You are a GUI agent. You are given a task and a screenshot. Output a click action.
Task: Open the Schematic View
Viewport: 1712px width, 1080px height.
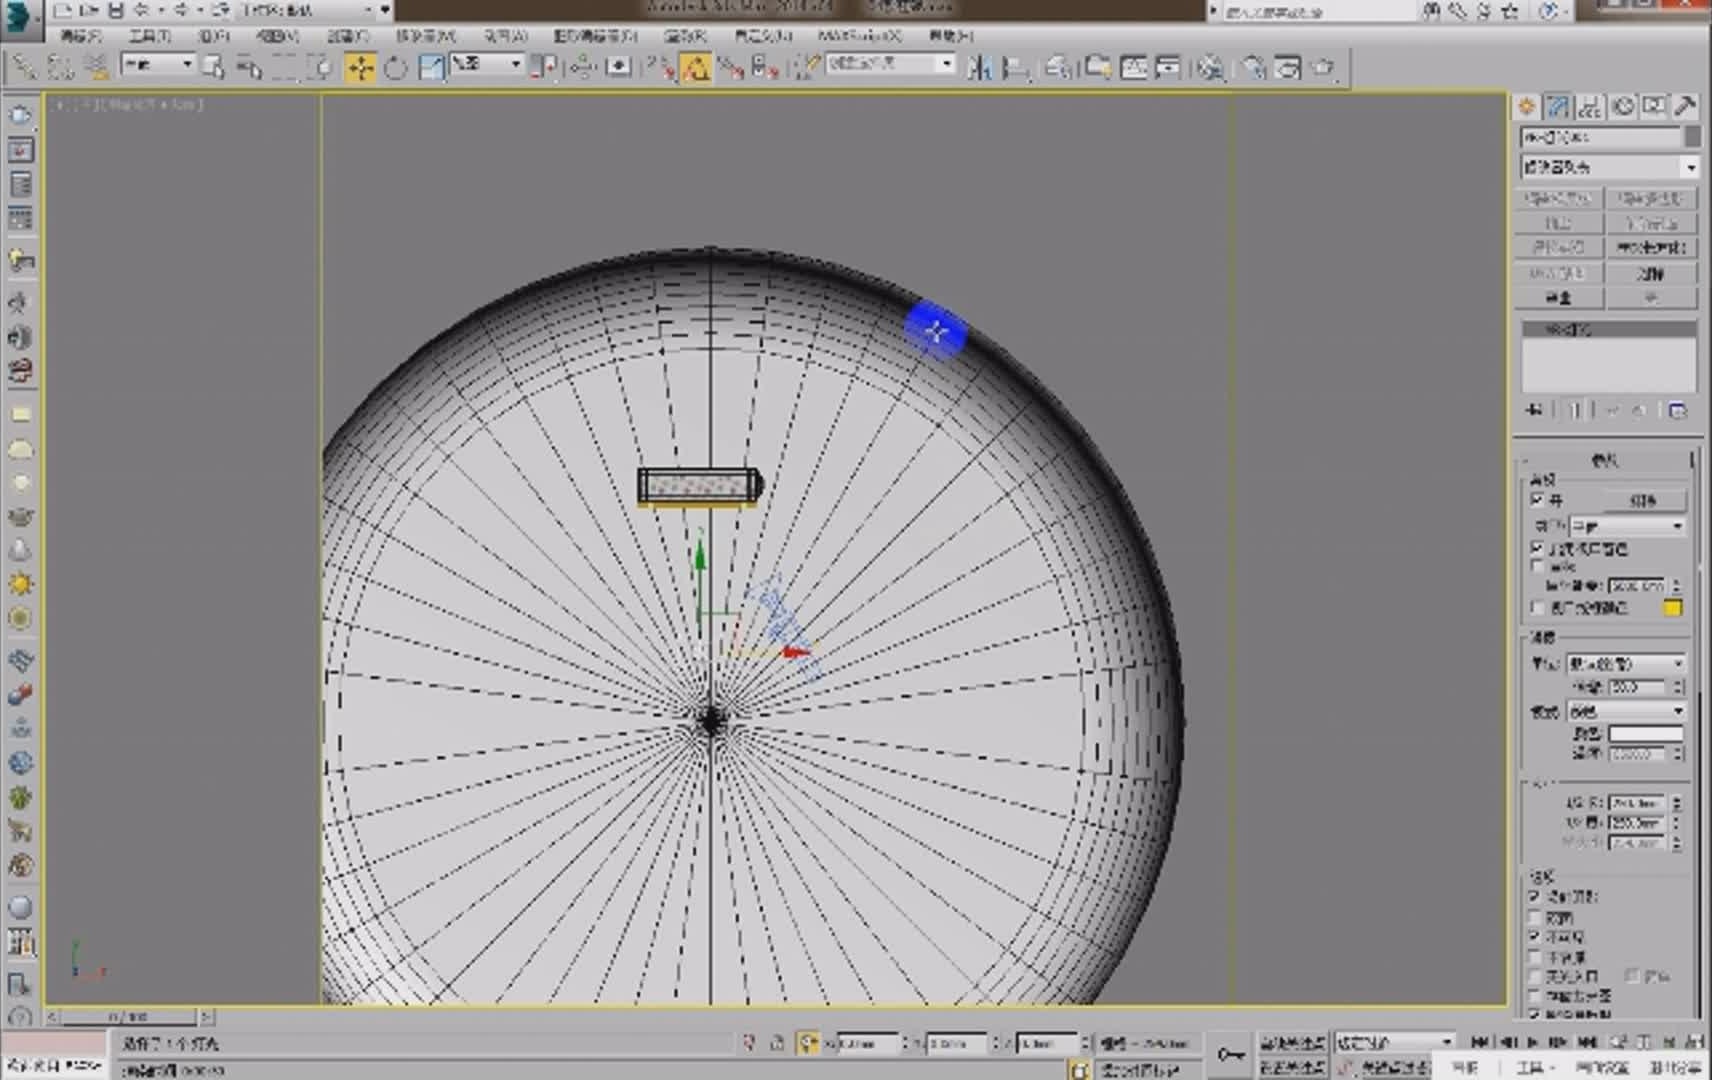[x=1168, y=67]
